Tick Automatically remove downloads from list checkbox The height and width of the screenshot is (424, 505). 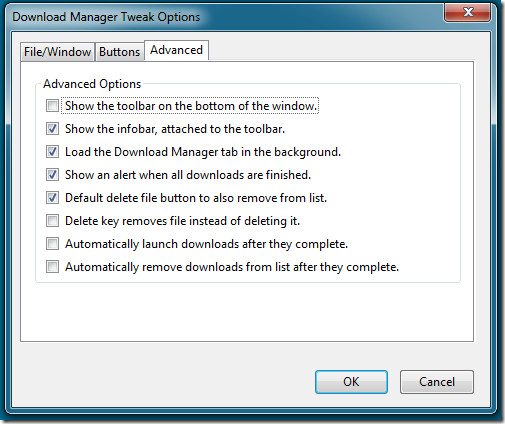click(x=52, y=267)
